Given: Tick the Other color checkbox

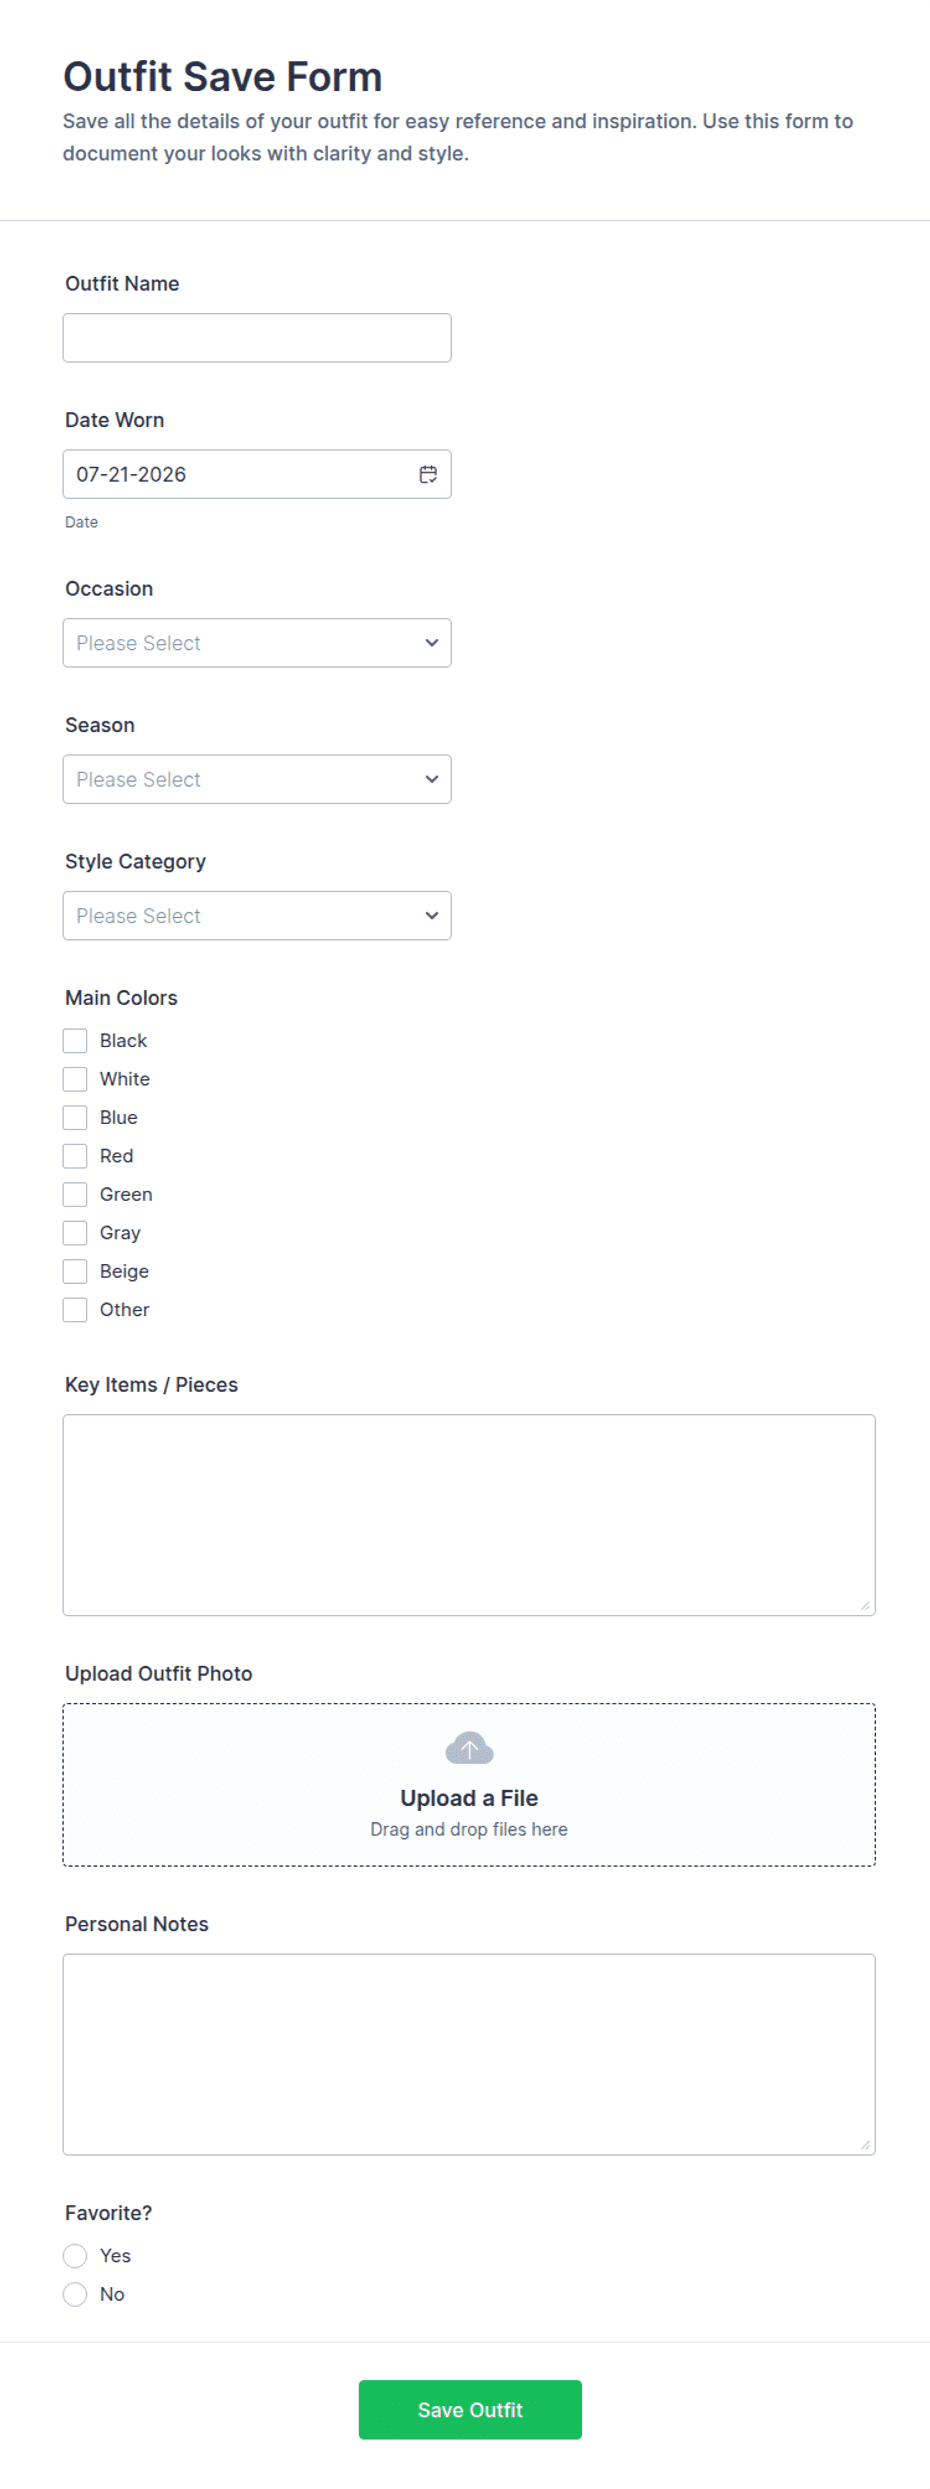Looking at the screenshot, I should [x=75, y=1310].
